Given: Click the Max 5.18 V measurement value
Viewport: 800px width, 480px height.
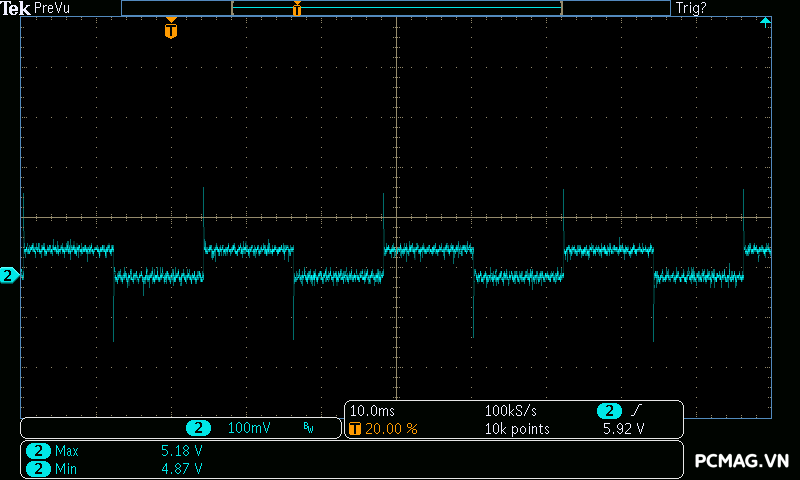Looking at the screenshot, I should (x=181, y=451).
